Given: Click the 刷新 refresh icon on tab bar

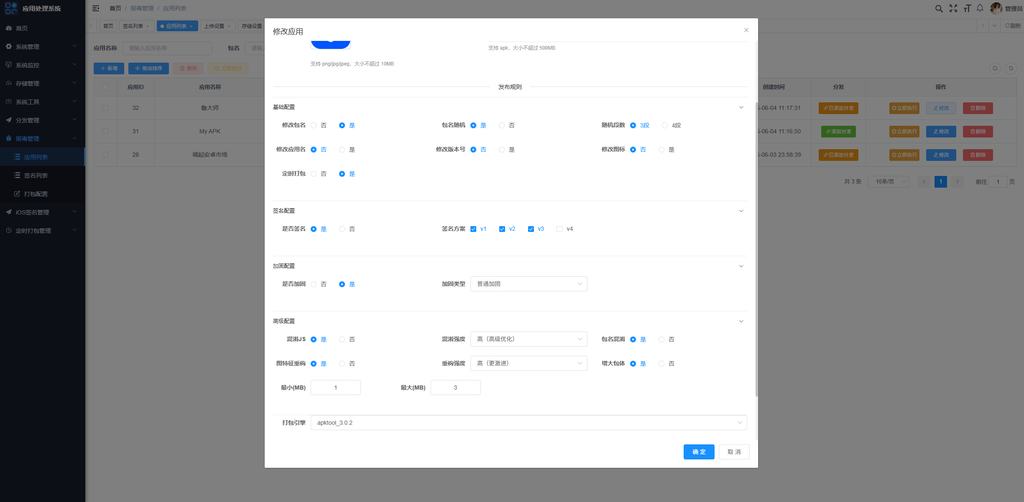Looking at the screenshot, I should pos(1006,26).
